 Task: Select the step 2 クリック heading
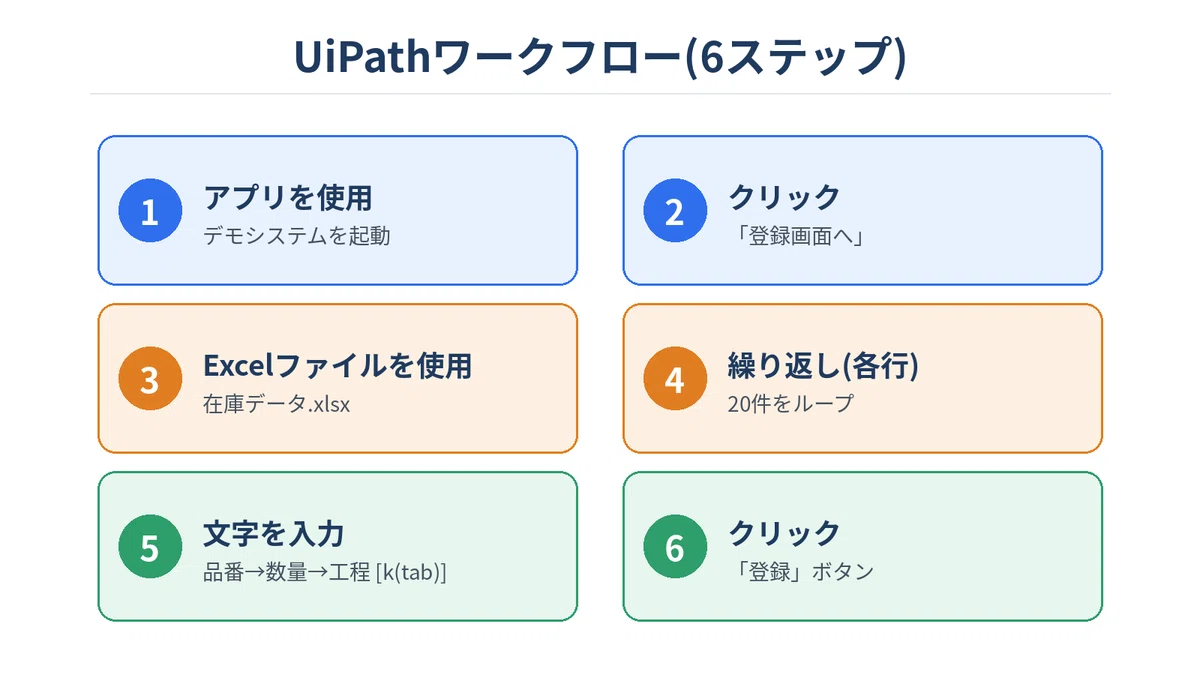[x=785, y=197]
